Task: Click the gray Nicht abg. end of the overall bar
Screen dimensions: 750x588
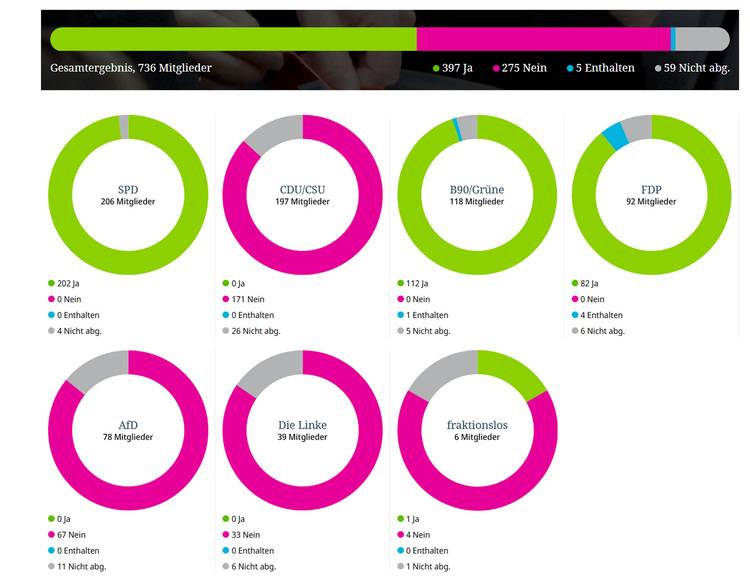Action: (x=702, y=39)
